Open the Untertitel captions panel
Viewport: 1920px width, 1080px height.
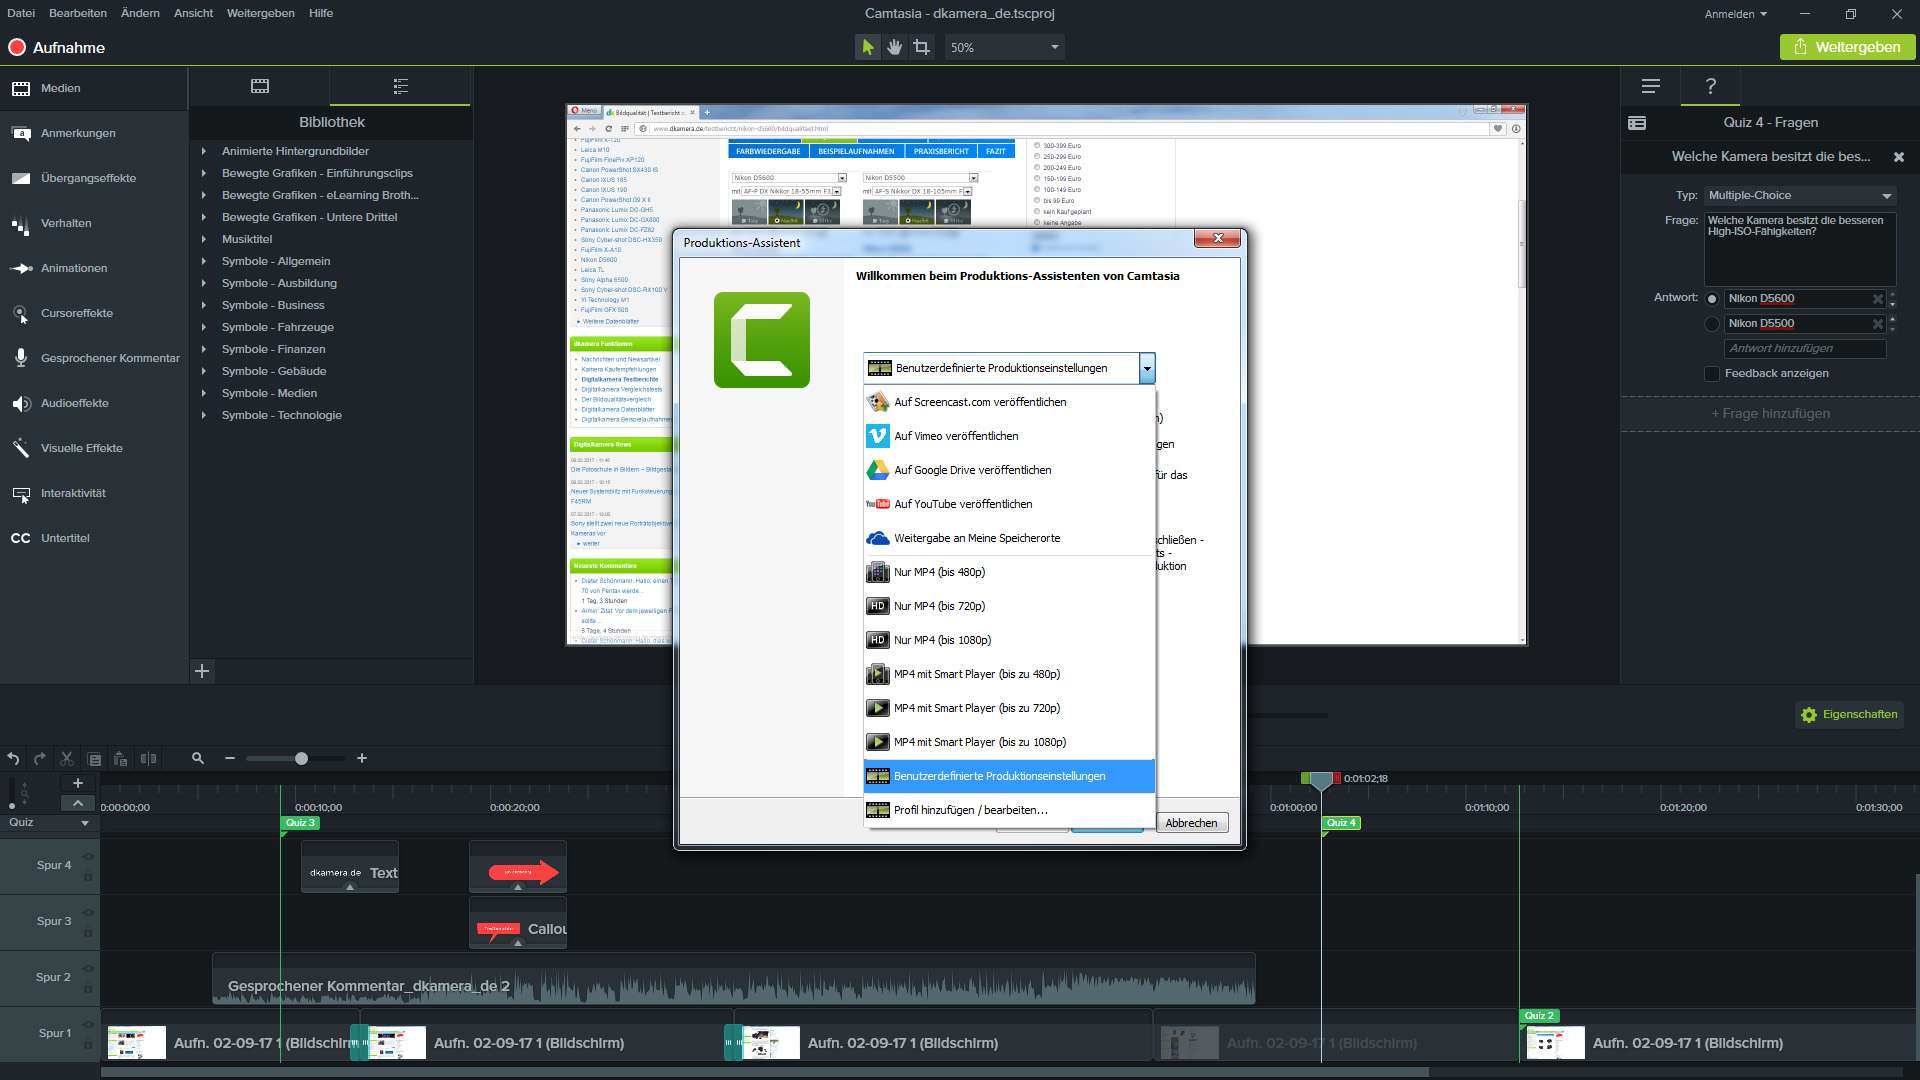(x=65, y=538)
